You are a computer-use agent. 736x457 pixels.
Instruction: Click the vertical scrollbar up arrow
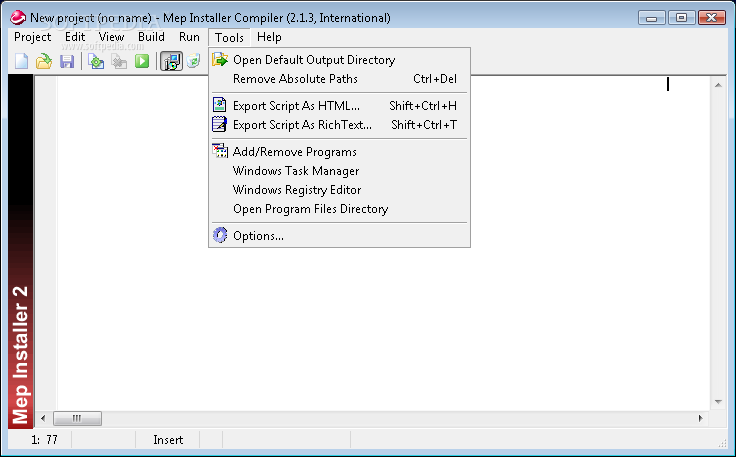click(x=718, y=85)
